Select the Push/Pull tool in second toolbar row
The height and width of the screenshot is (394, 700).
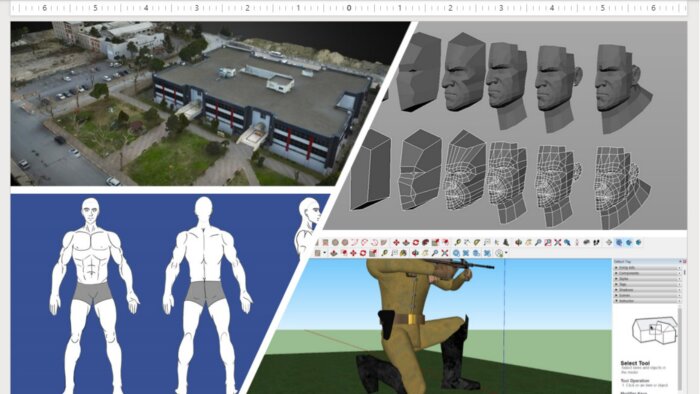point(334,253)
